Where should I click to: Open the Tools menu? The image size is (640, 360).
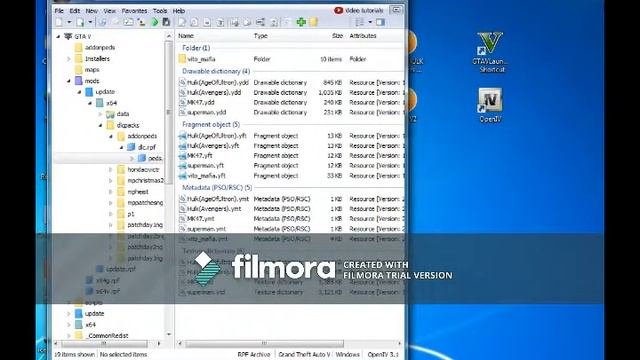160,11
